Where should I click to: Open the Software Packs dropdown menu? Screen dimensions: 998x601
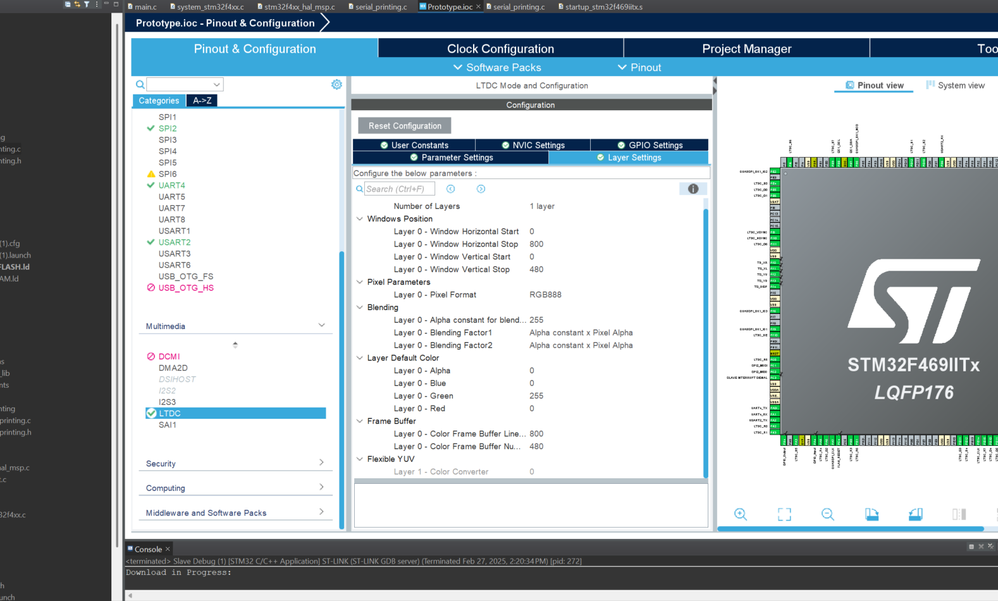click(x=497, y=67)
